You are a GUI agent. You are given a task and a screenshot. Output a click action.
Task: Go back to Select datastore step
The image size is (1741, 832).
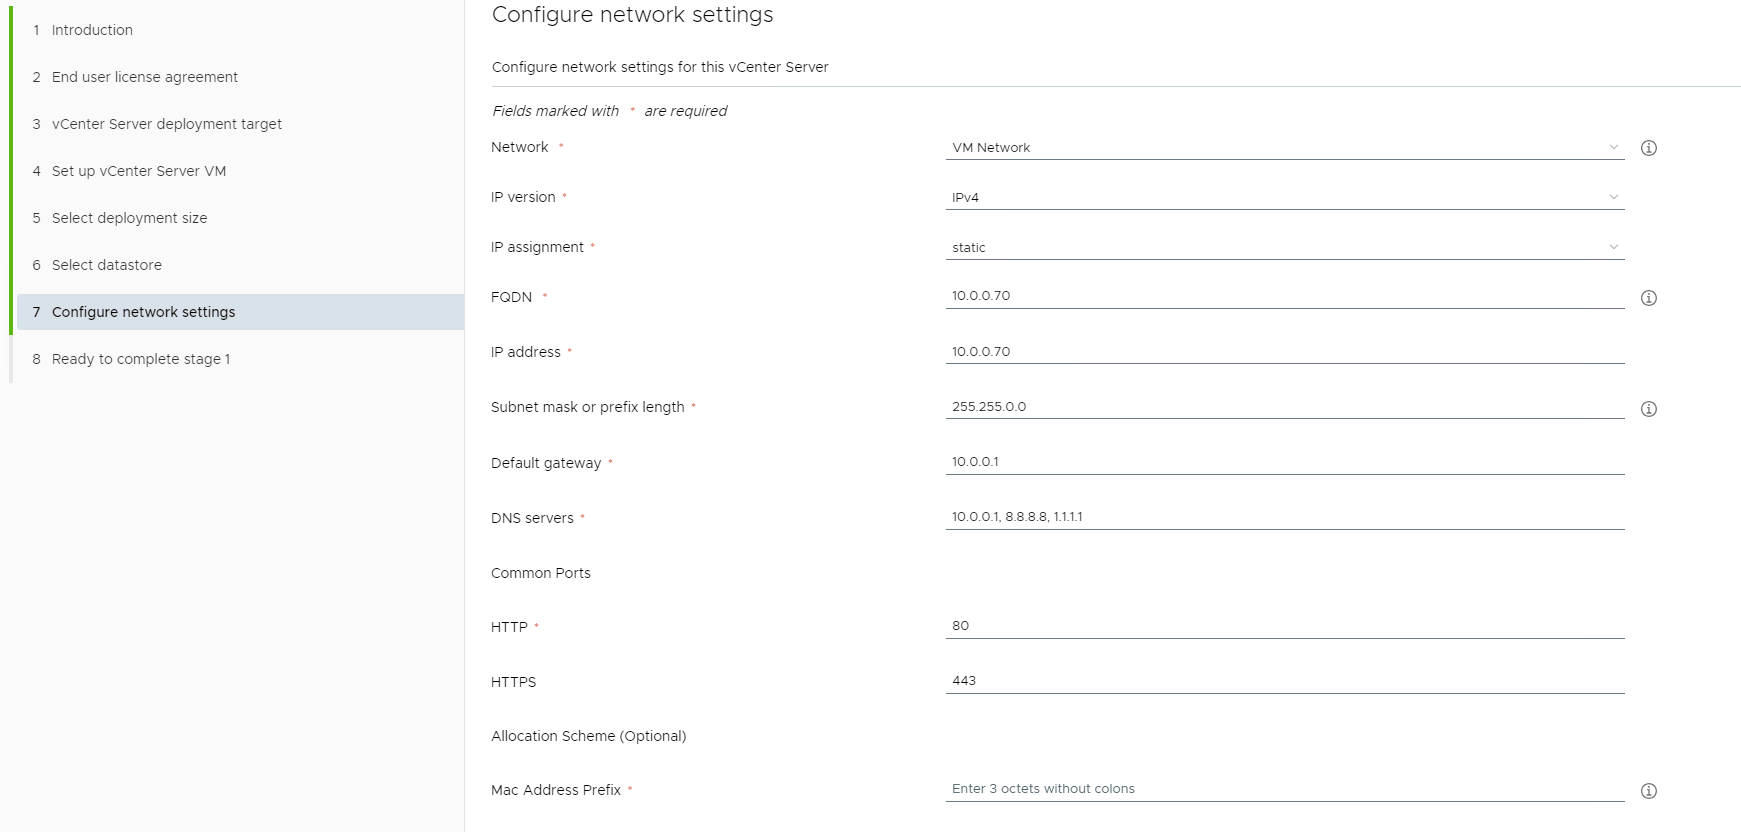tap(107, 265)
